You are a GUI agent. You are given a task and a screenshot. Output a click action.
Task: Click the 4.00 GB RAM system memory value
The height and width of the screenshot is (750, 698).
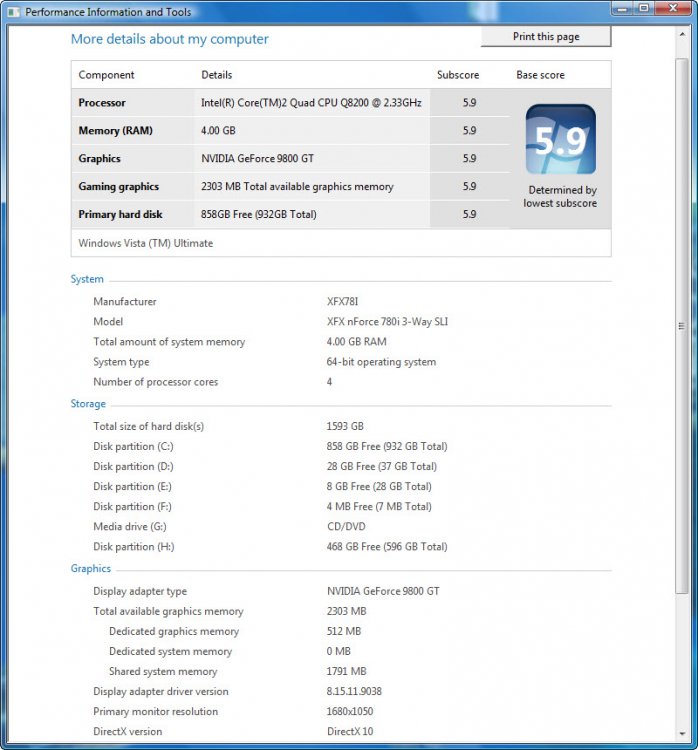click(356, 342)
